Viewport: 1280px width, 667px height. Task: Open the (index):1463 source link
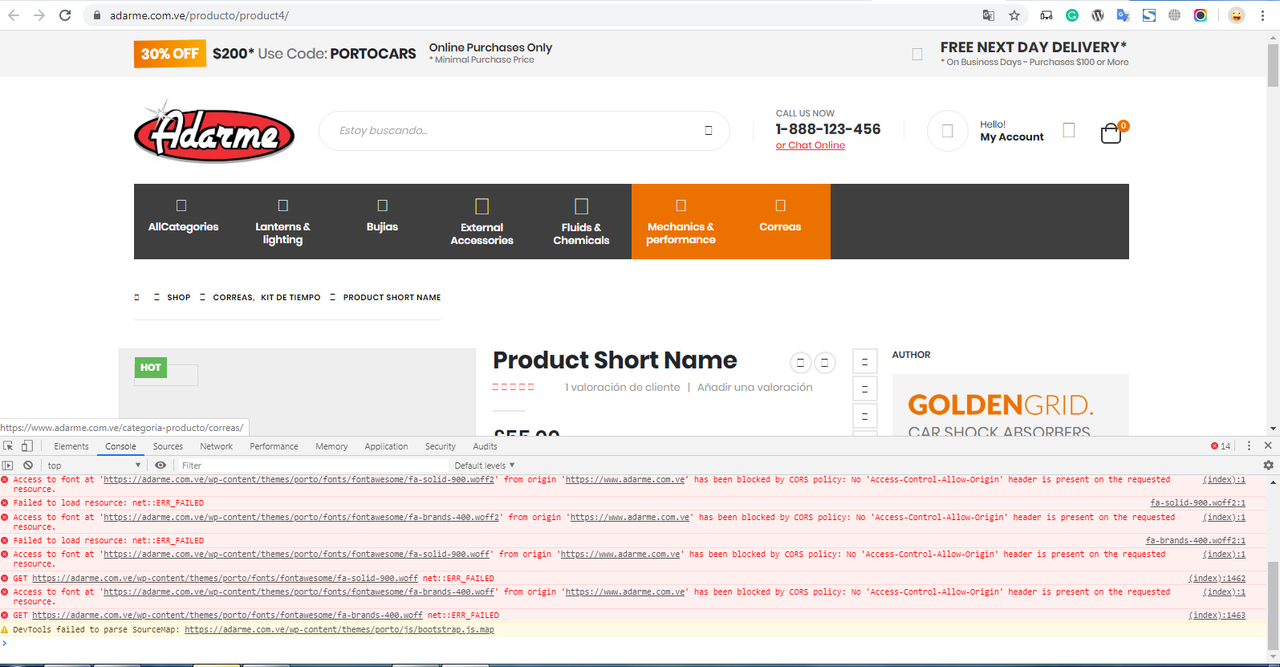coord(1217,615)
